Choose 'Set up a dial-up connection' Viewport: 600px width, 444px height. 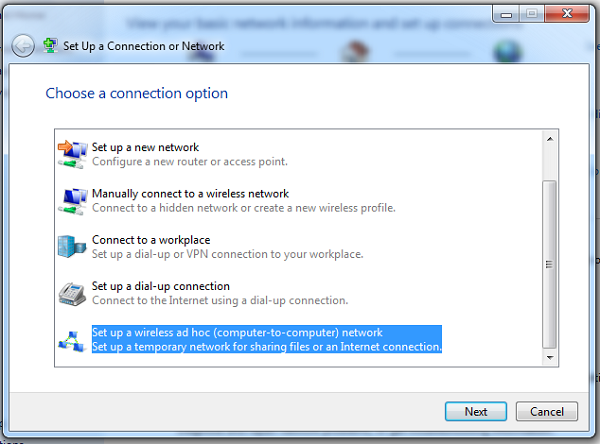pyautogui.click(x=161, y=286)
